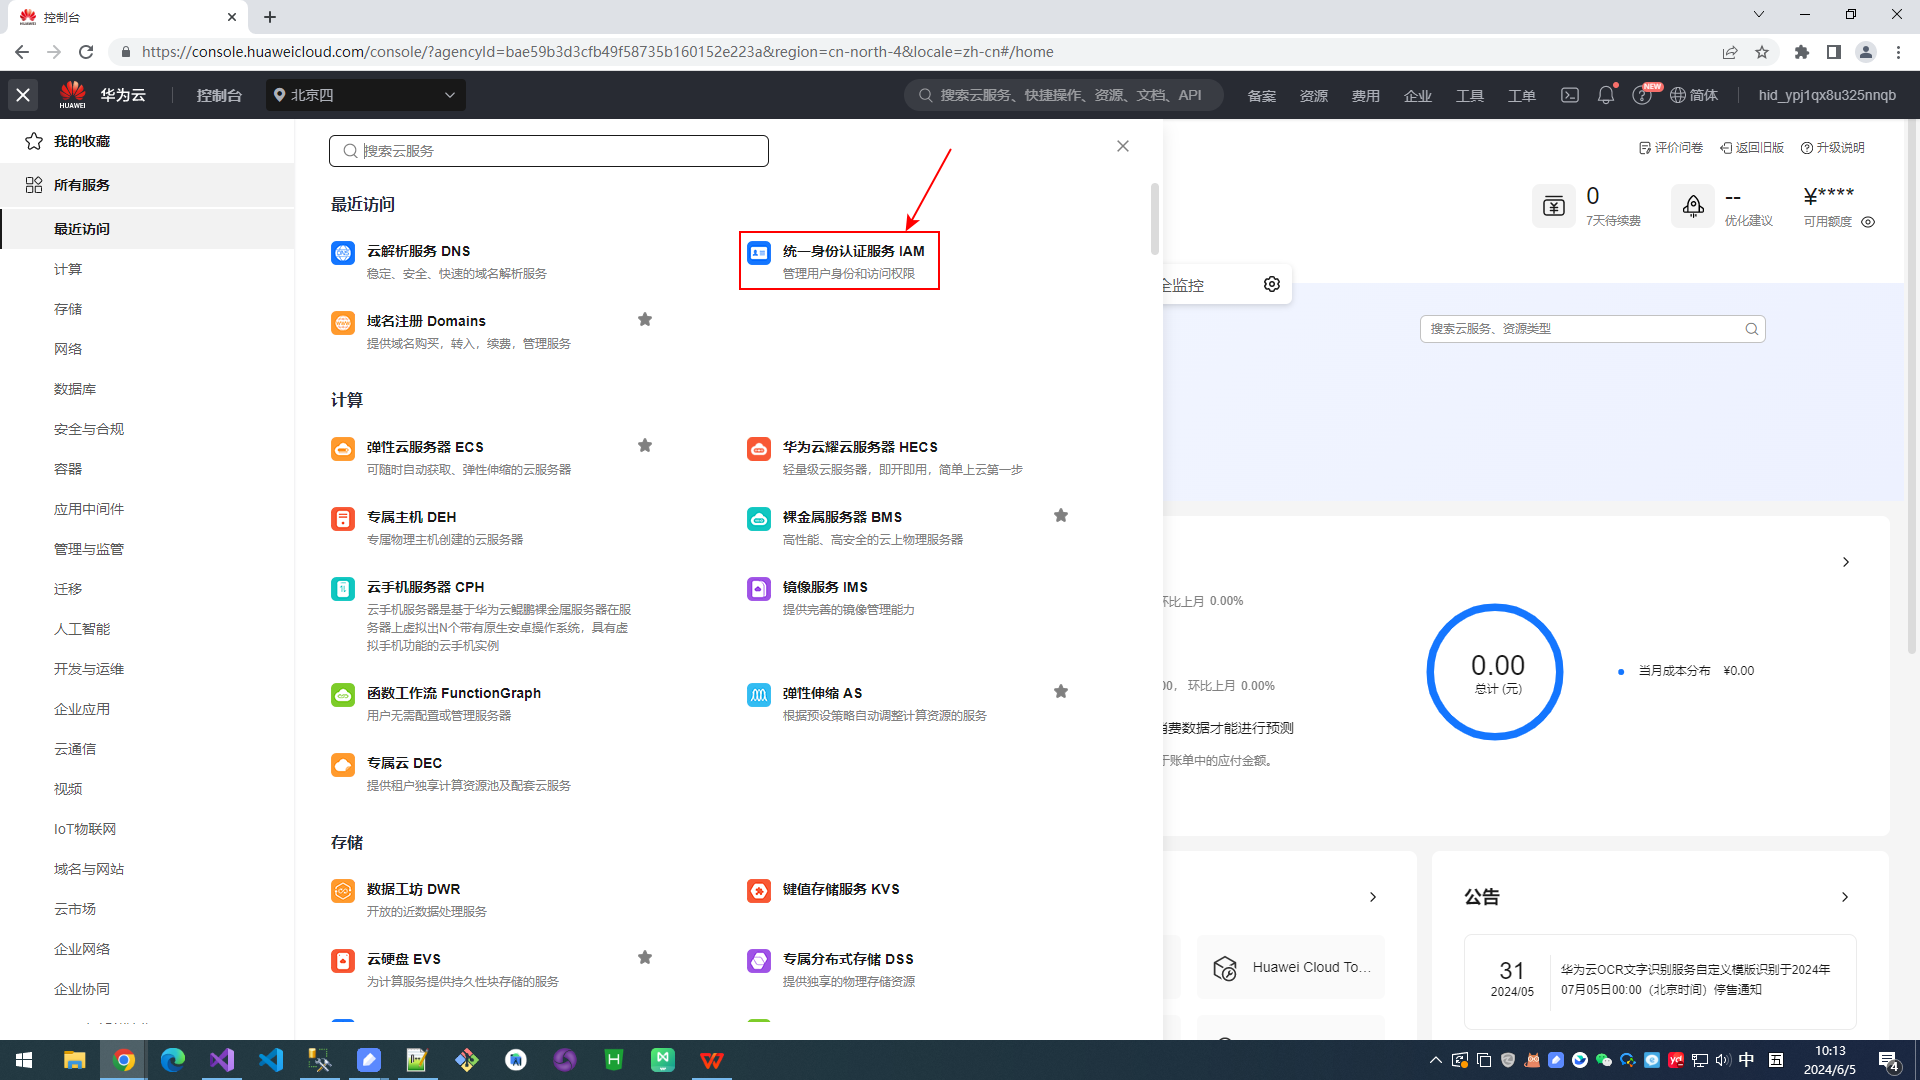Favorite the Domains service star
Image resolution: width=1920 pixels, height=1080 pixels.
click(645, 320)
